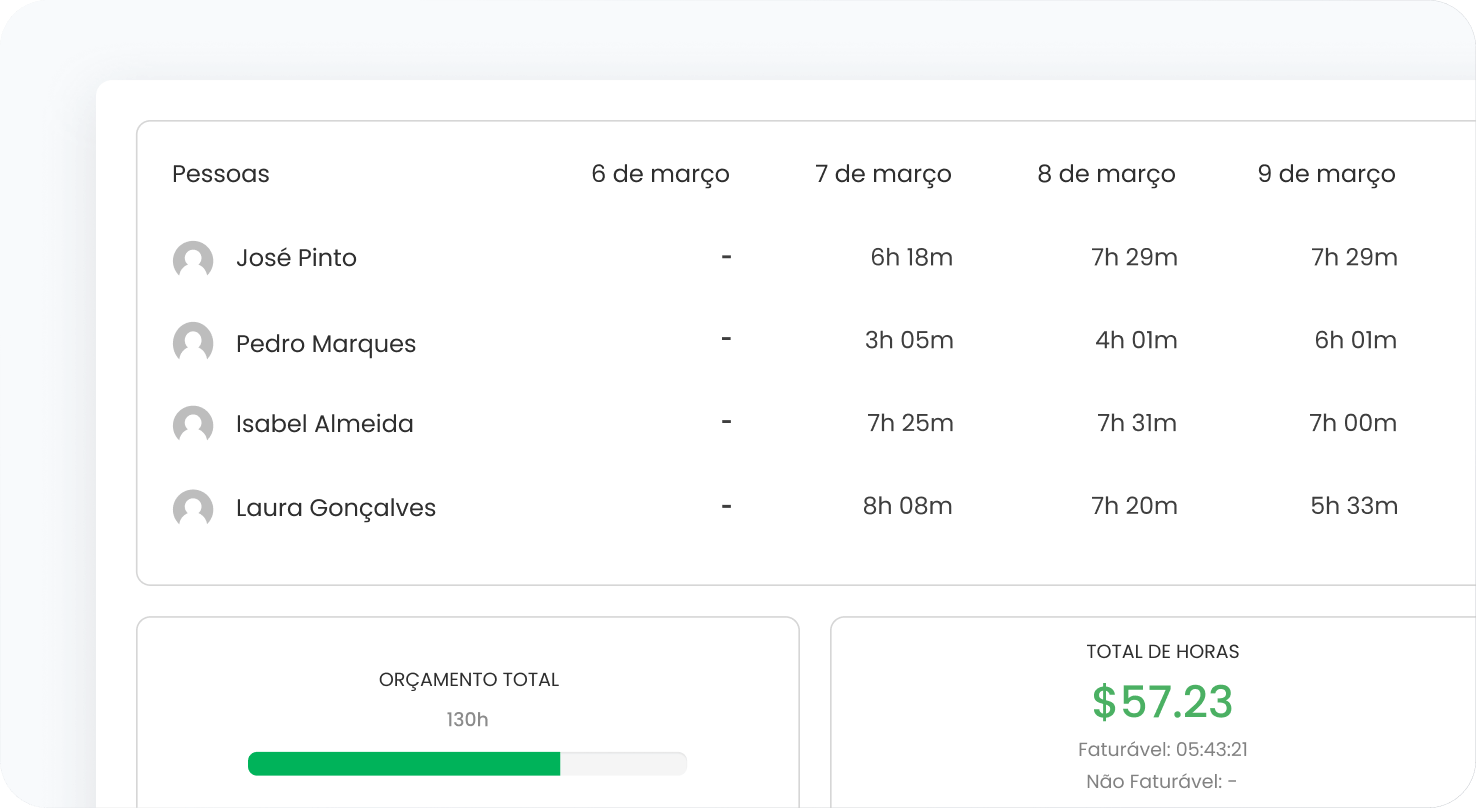Click Pedro Marques' avatar icon
1476x808 pixels.
coord(193,343)
